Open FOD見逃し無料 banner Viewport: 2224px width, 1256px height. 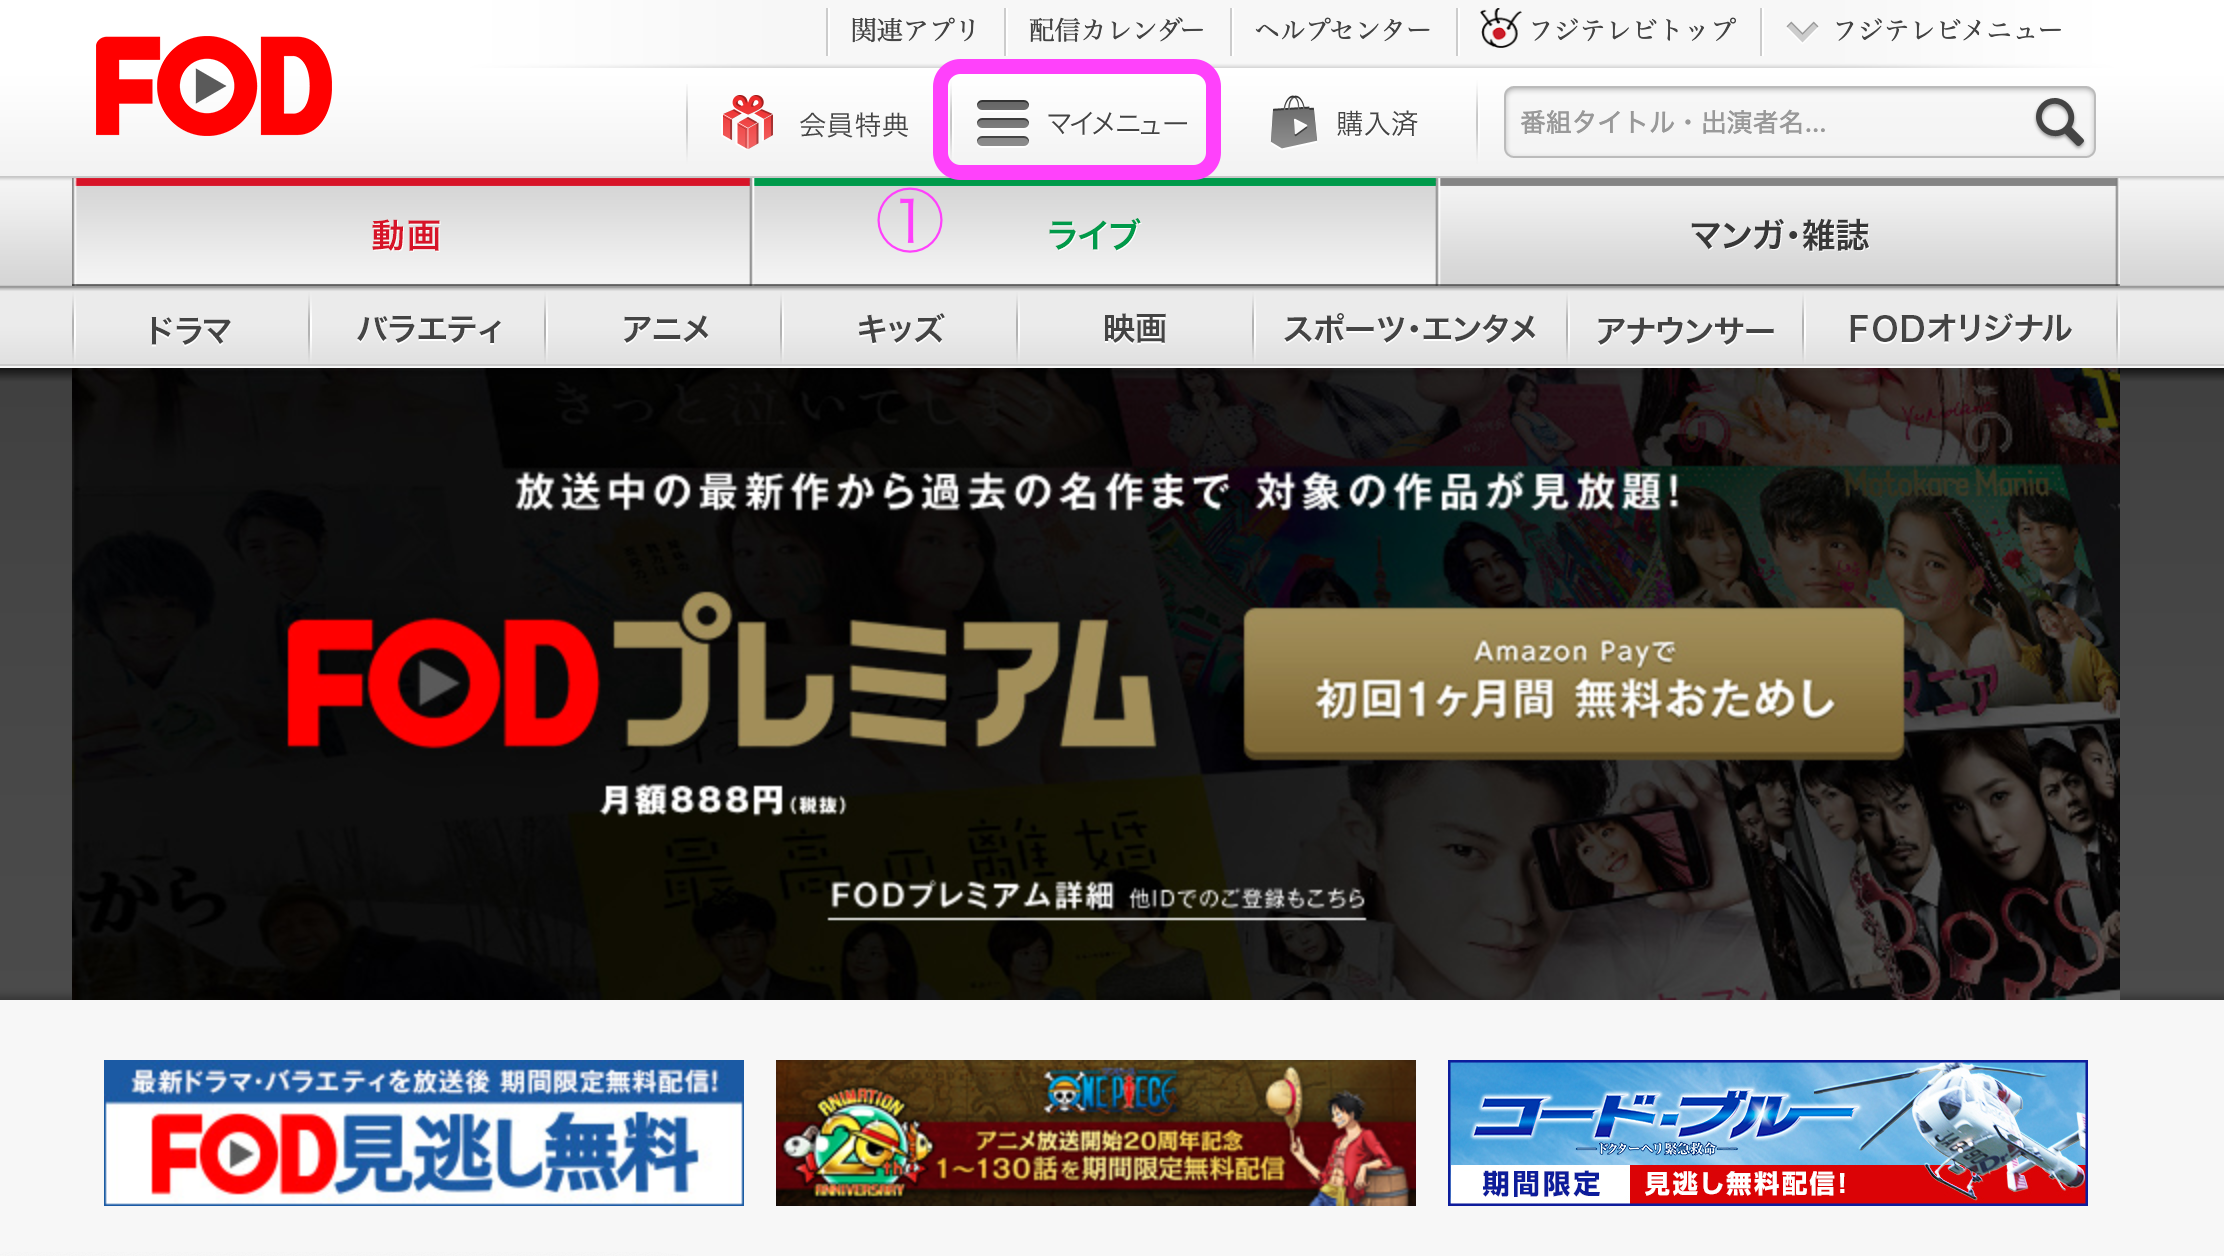click(x=424, y=1133)
